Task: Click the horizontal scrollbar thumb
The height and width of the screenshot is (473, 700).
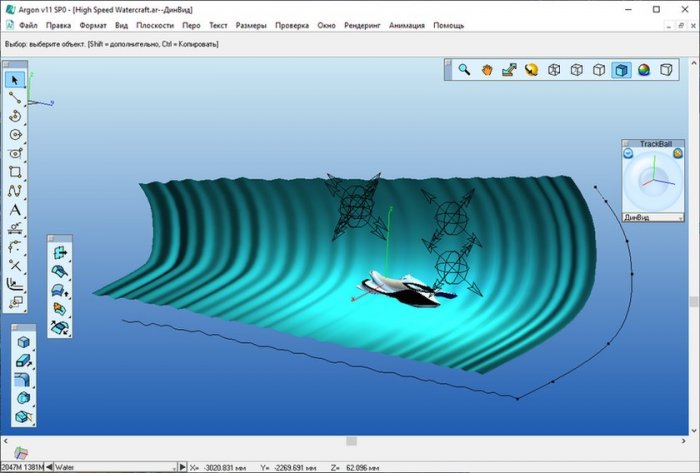Action: 350,441
